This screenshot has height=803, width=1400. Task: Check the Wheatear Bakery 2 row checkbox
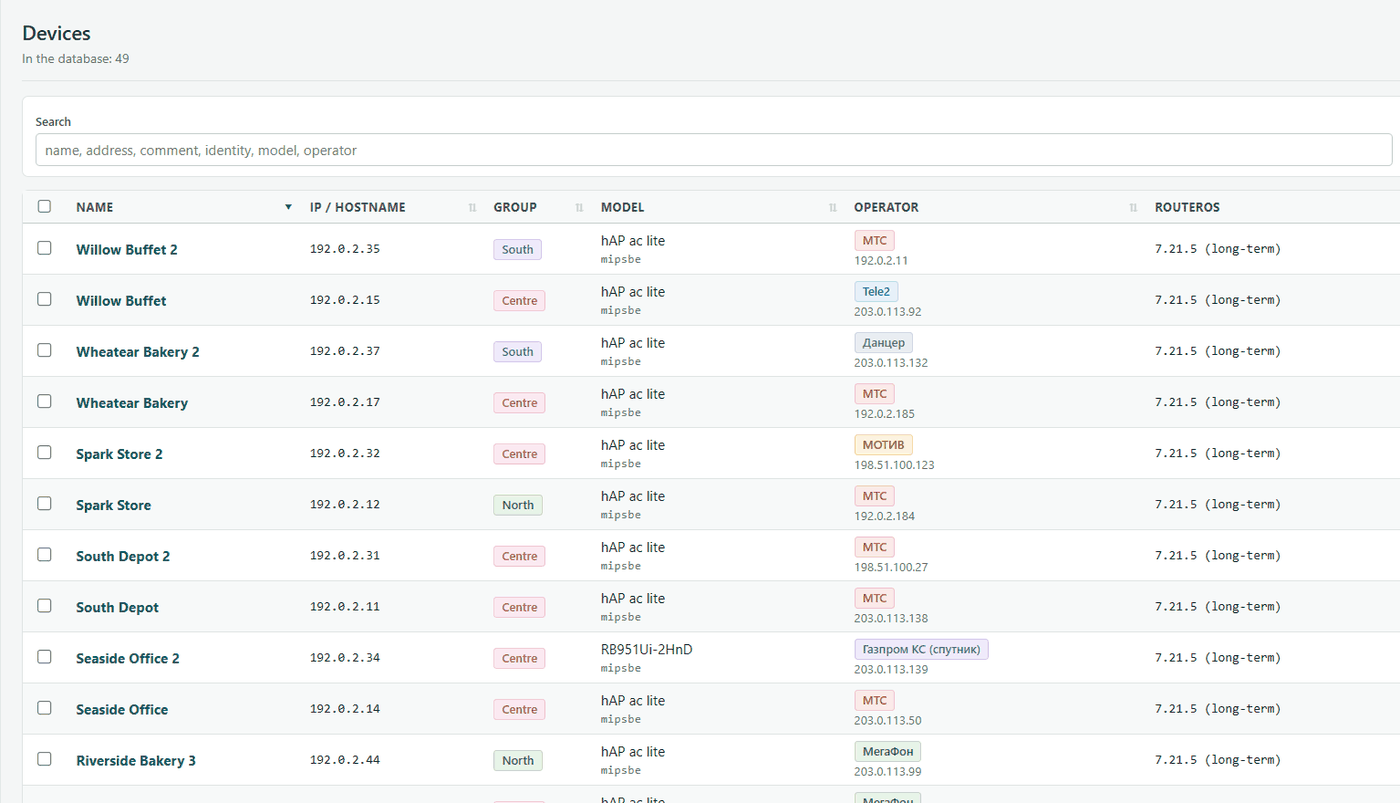point(44,350)
